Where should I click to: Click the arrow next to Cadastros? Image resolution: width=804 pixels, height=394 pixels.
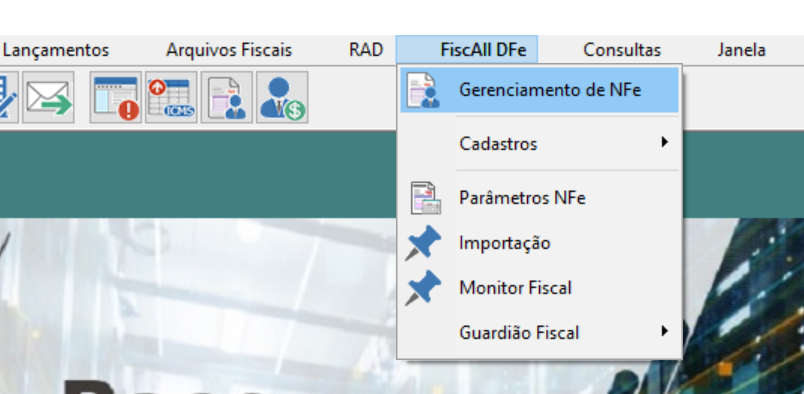click(665, 142)
